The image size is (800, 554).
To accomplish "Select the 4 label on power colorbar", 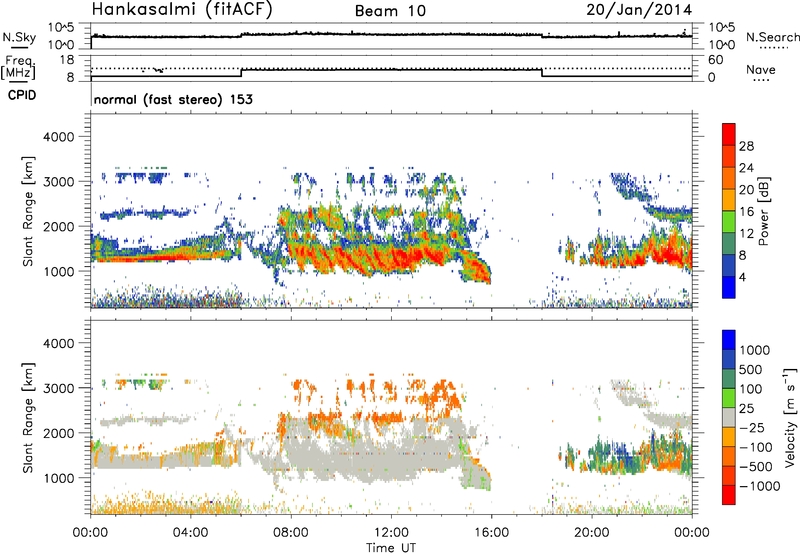I will 742,277.
